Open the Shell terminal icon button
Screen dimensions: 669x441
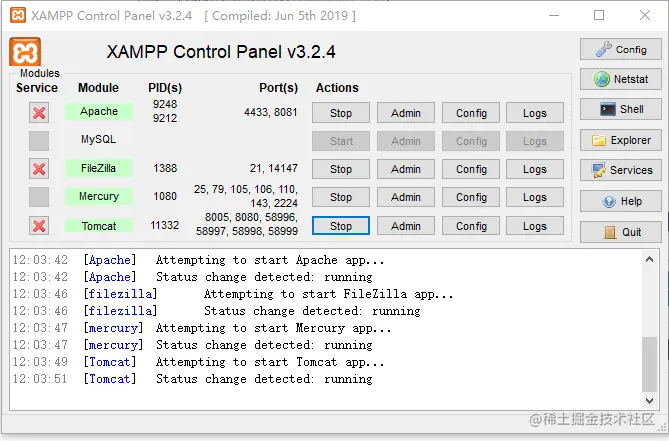(x=620, y=109)
